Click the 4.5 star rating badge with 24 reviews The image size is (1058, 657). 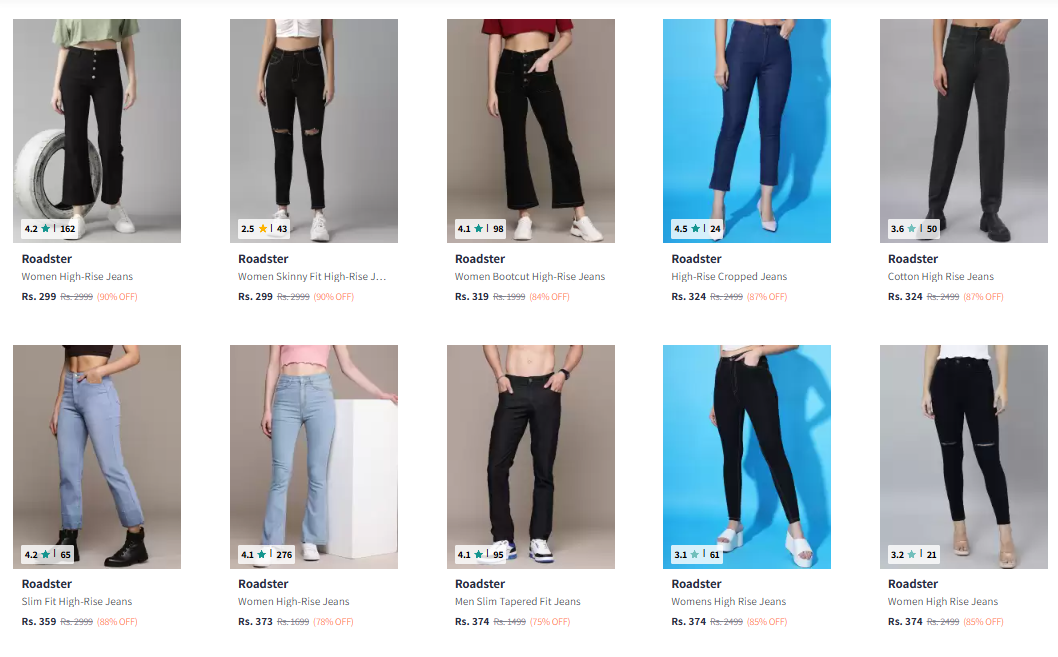698,229
